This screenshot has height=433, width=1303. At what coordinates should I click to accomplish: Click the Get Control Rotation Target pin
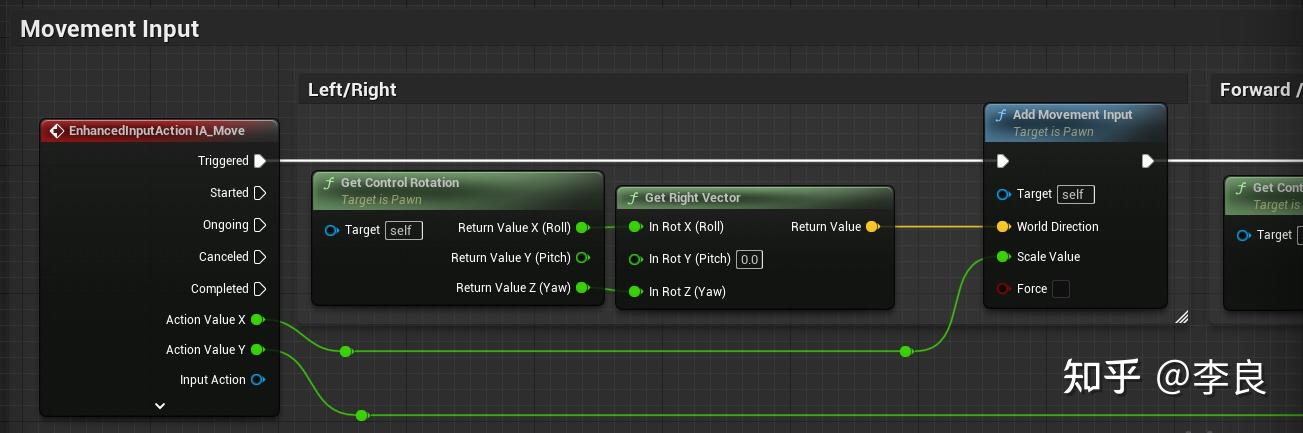pos(332,230)
